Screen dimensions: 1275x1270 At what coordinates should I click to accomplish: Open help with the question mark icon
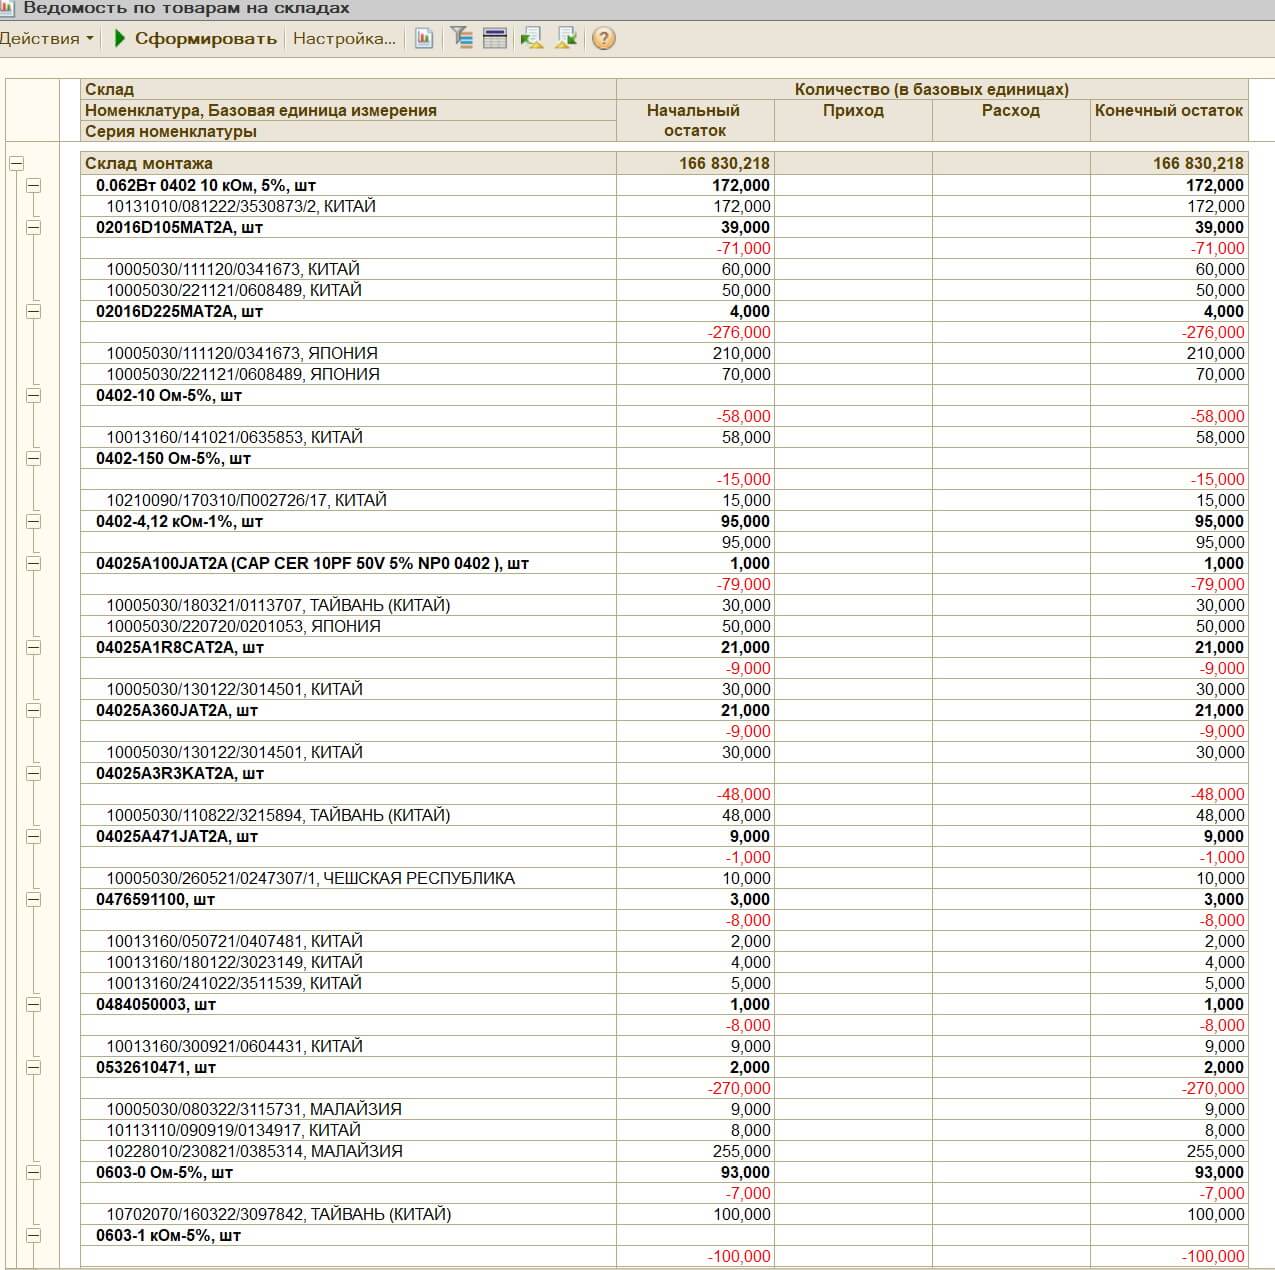pos(603,39)
